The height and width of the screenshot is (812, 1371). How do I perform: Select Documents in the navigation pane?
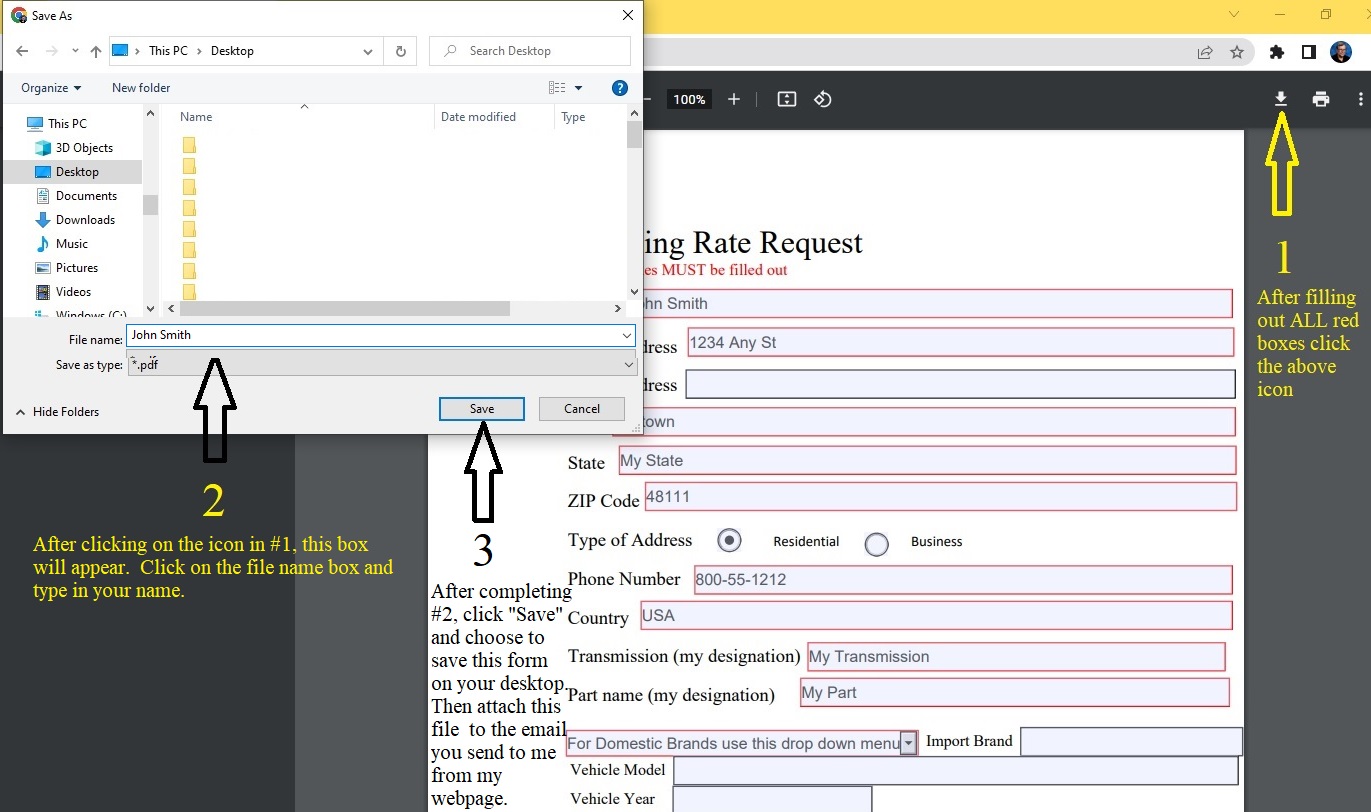(86, 196)
